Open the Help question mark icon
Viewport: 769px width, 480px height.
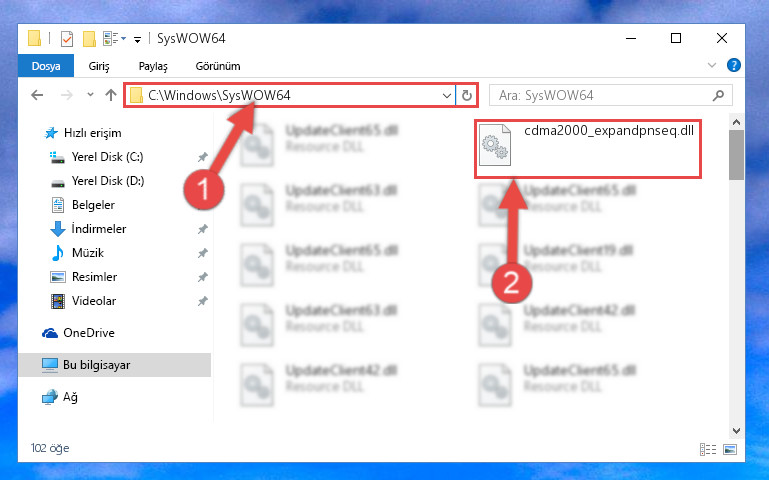tap(733, 65)
